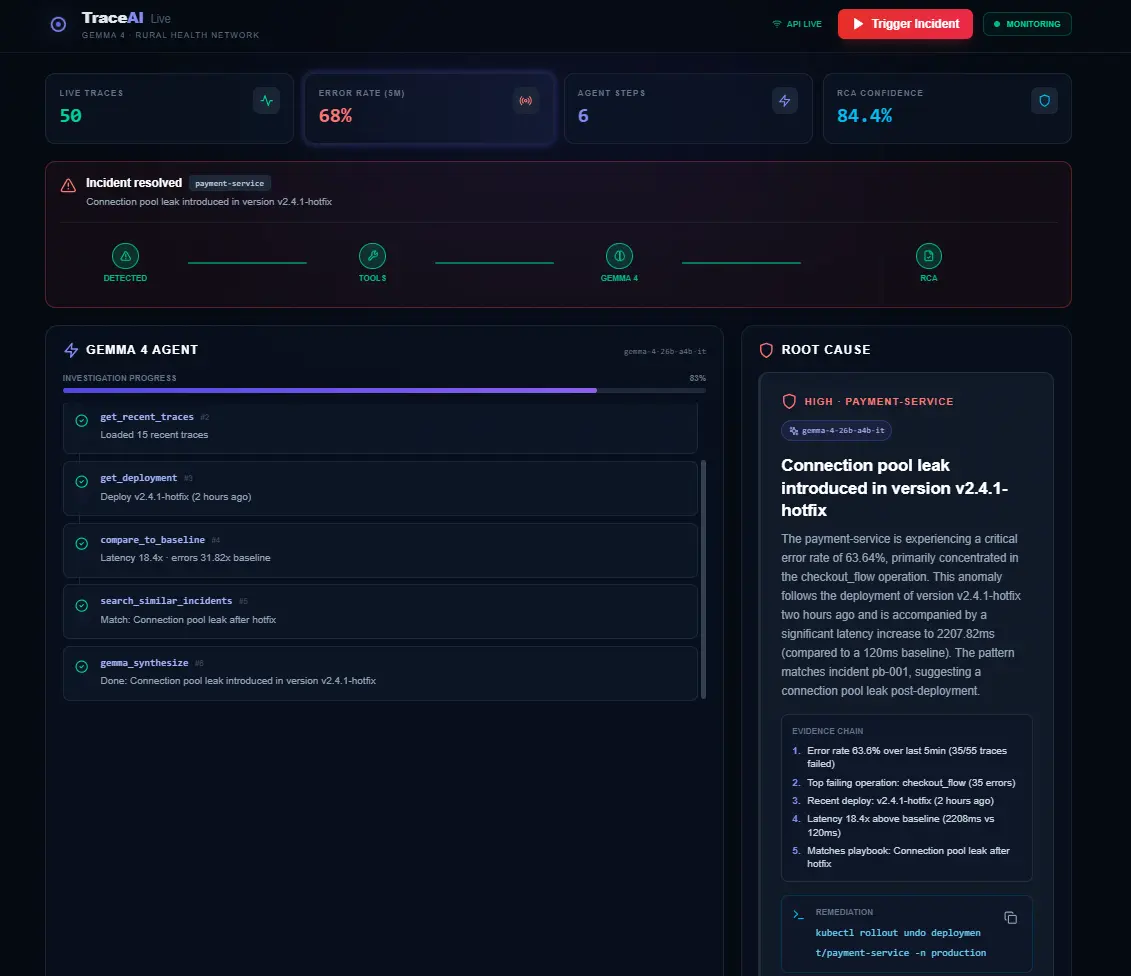Copy the remediation command
This screenshot has height=976, width=1131.
pos(1011,918)
